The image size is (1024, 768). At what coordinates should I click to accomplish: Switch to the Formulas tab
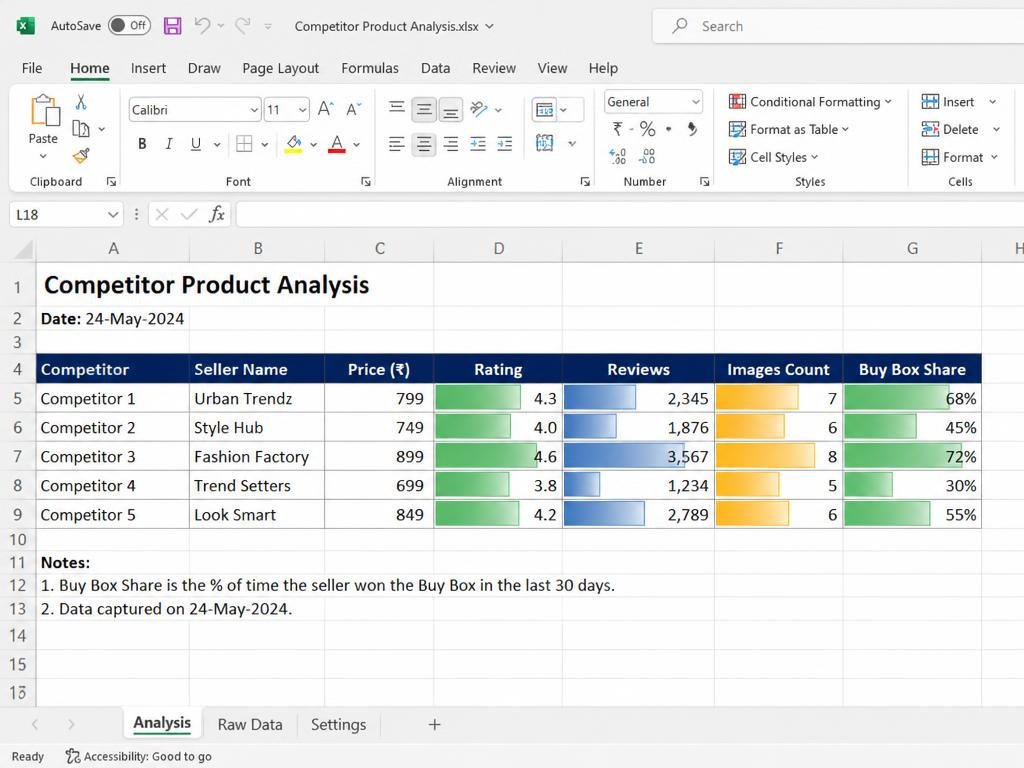370,68
